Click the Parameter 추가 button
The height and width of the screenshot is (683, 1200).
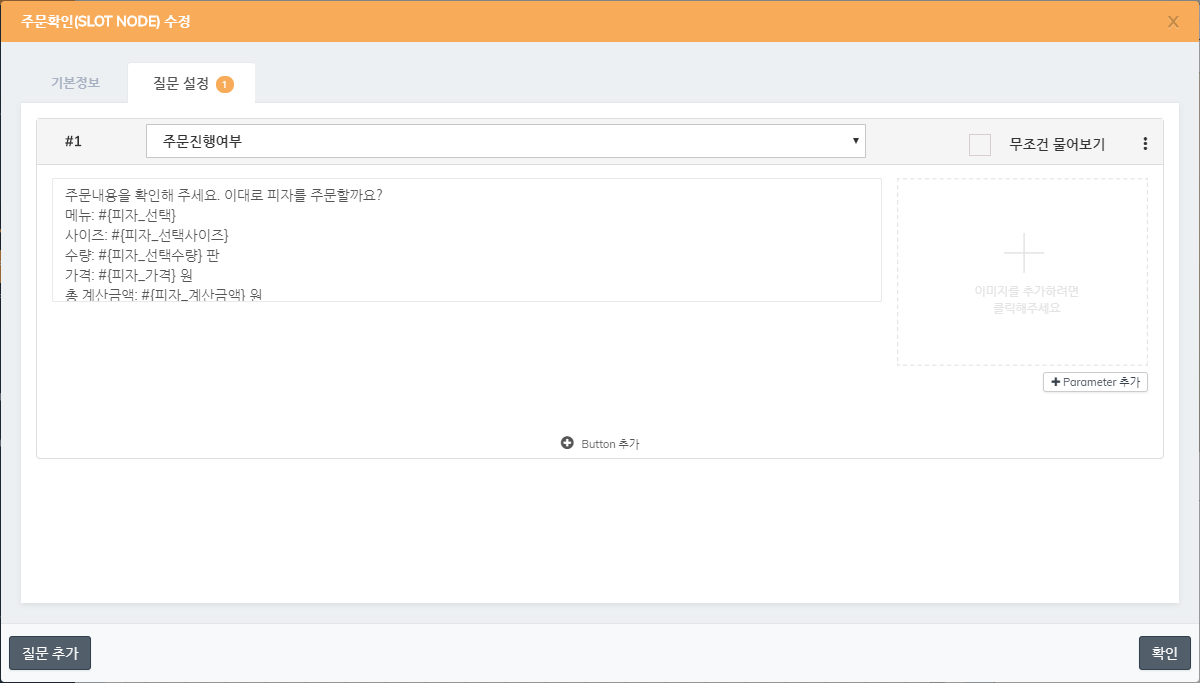coord(1095,382)
